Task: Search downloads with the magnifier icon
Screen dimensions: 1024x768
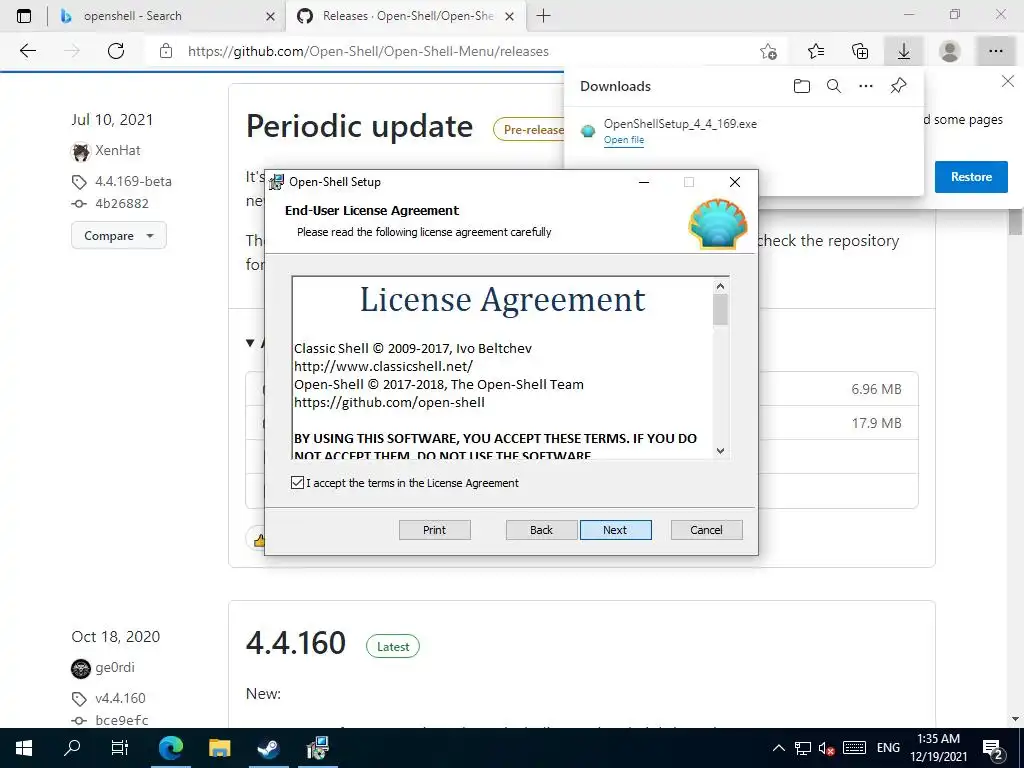Action: click(834, 86)
